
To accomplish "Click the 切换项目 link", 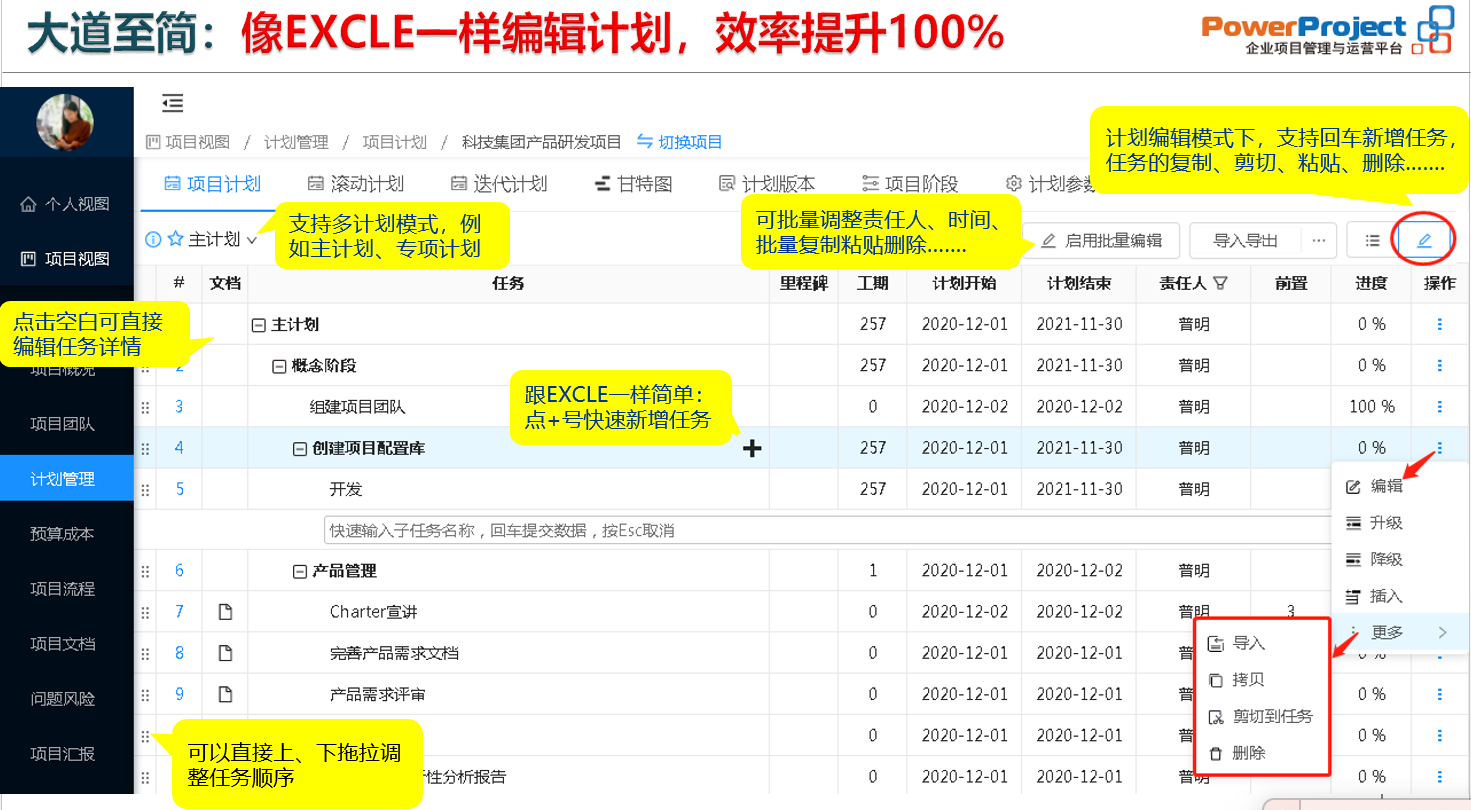I will click(x=679, y=142).
